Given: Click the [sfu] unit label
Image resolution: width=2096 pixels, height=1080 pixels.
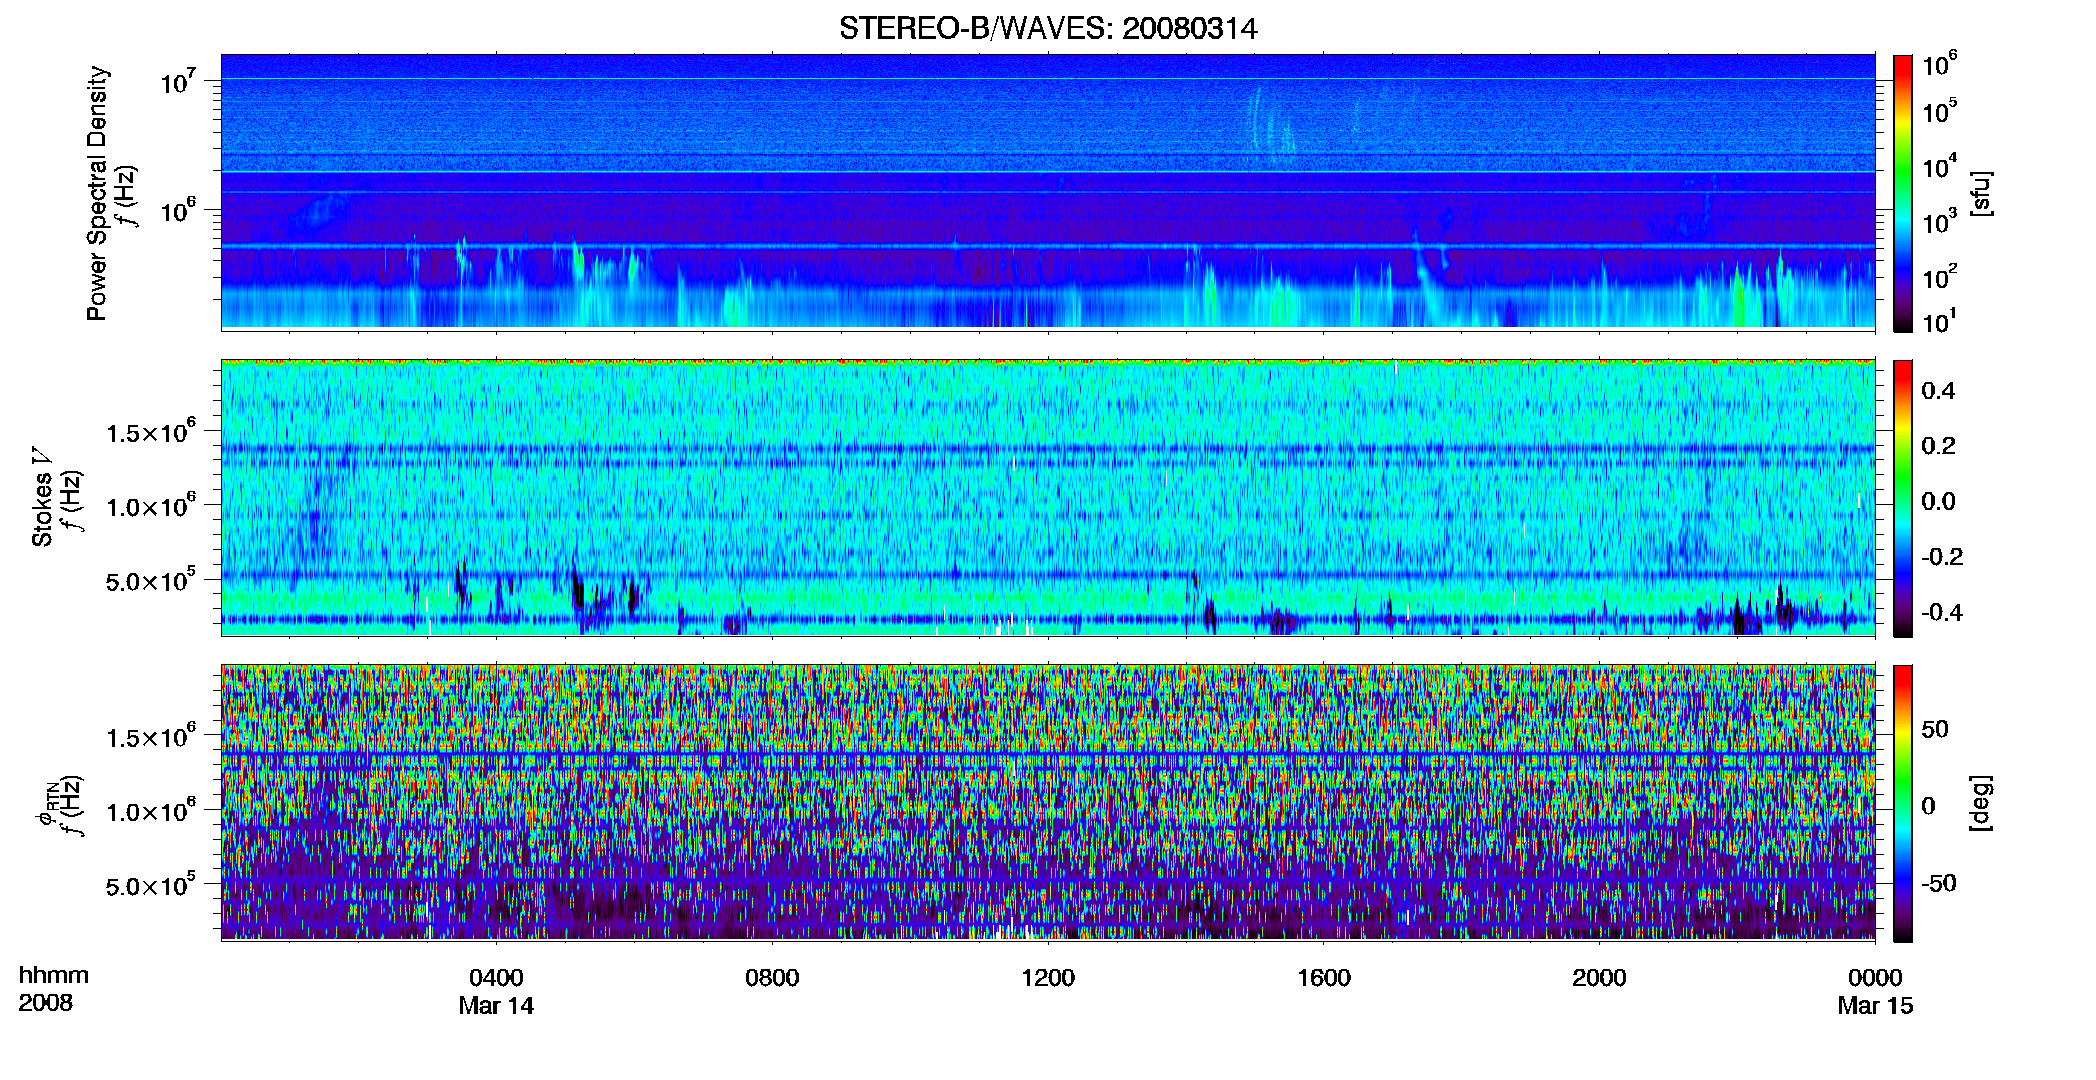Looking at the screenshot, I should [1981, 194].
